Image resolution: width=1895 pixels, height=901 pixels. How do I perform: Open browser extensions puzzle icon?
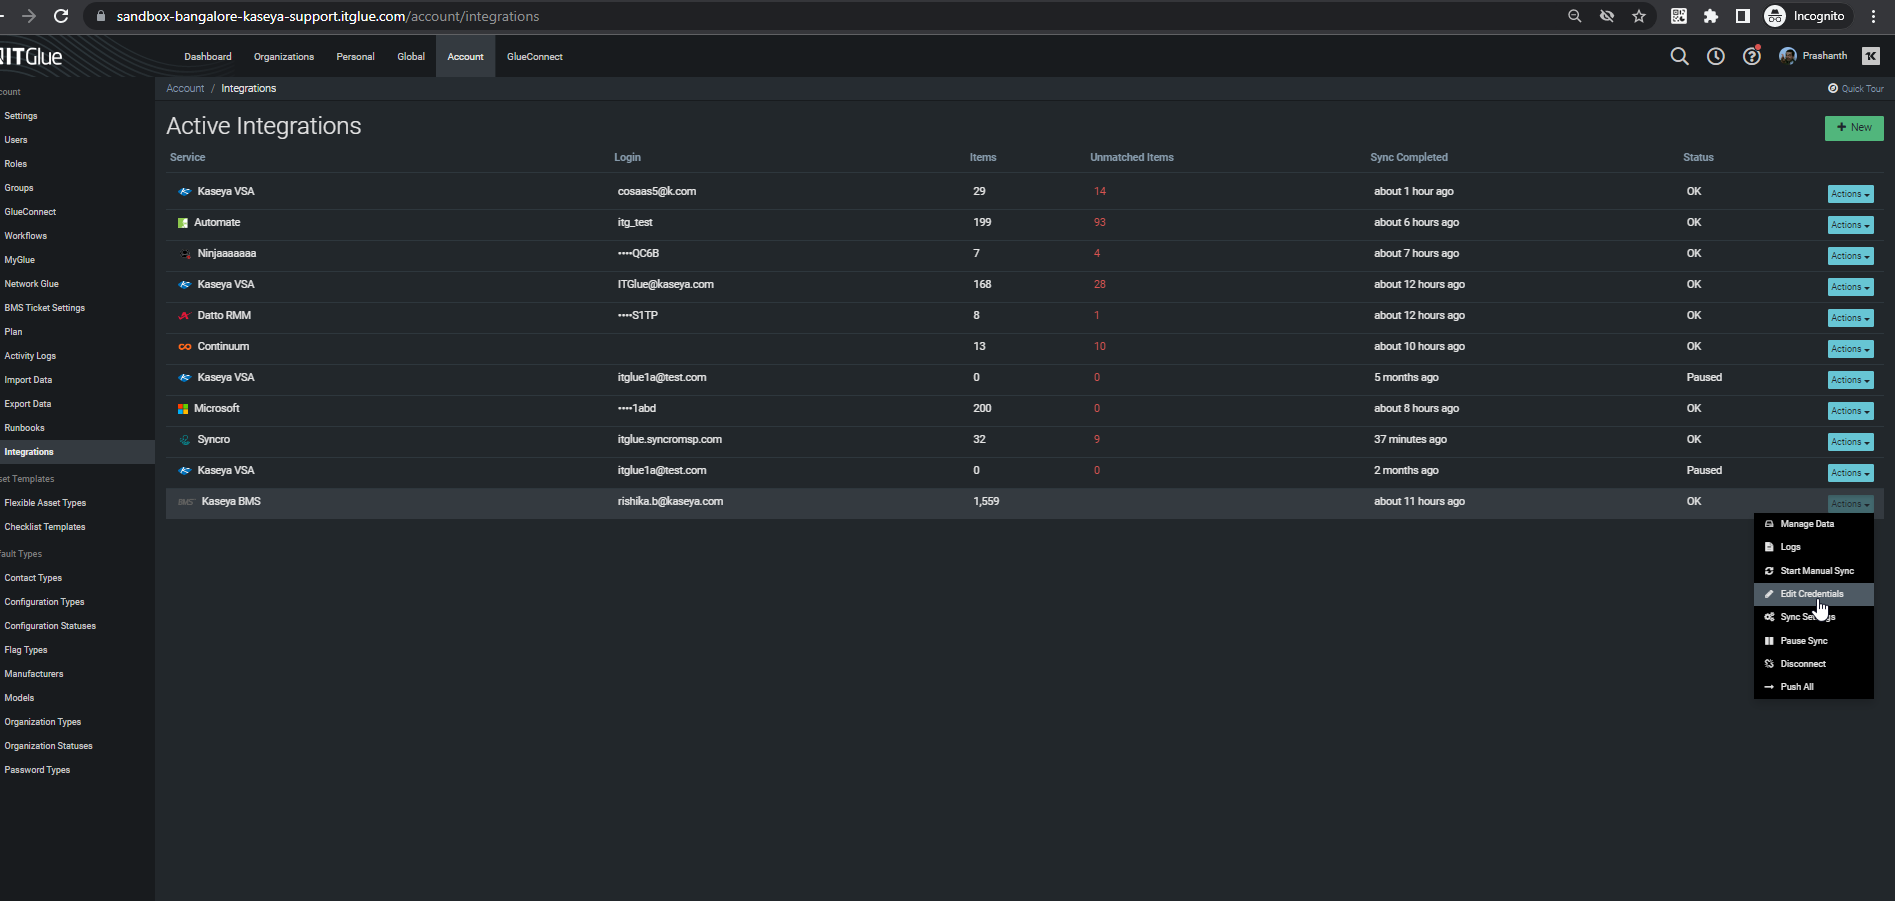click(1711, 16)
